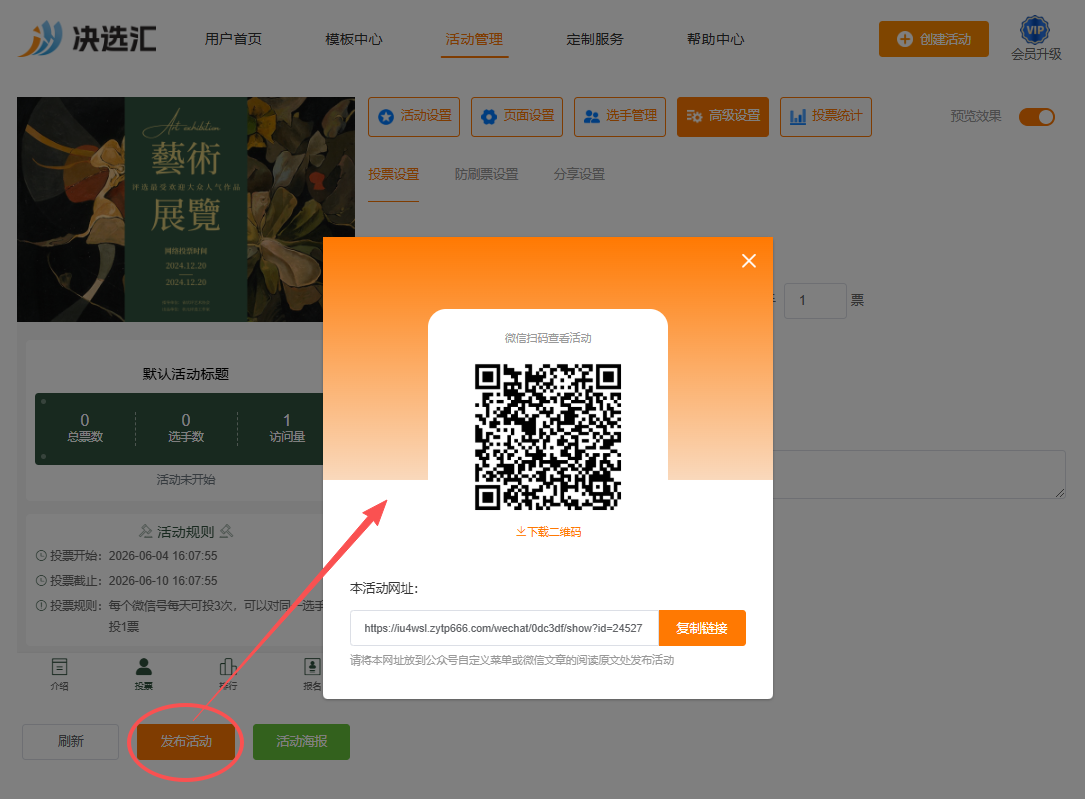
Task: Switch to 防刷票设置 tab
Action: click(x=486, y=174)
